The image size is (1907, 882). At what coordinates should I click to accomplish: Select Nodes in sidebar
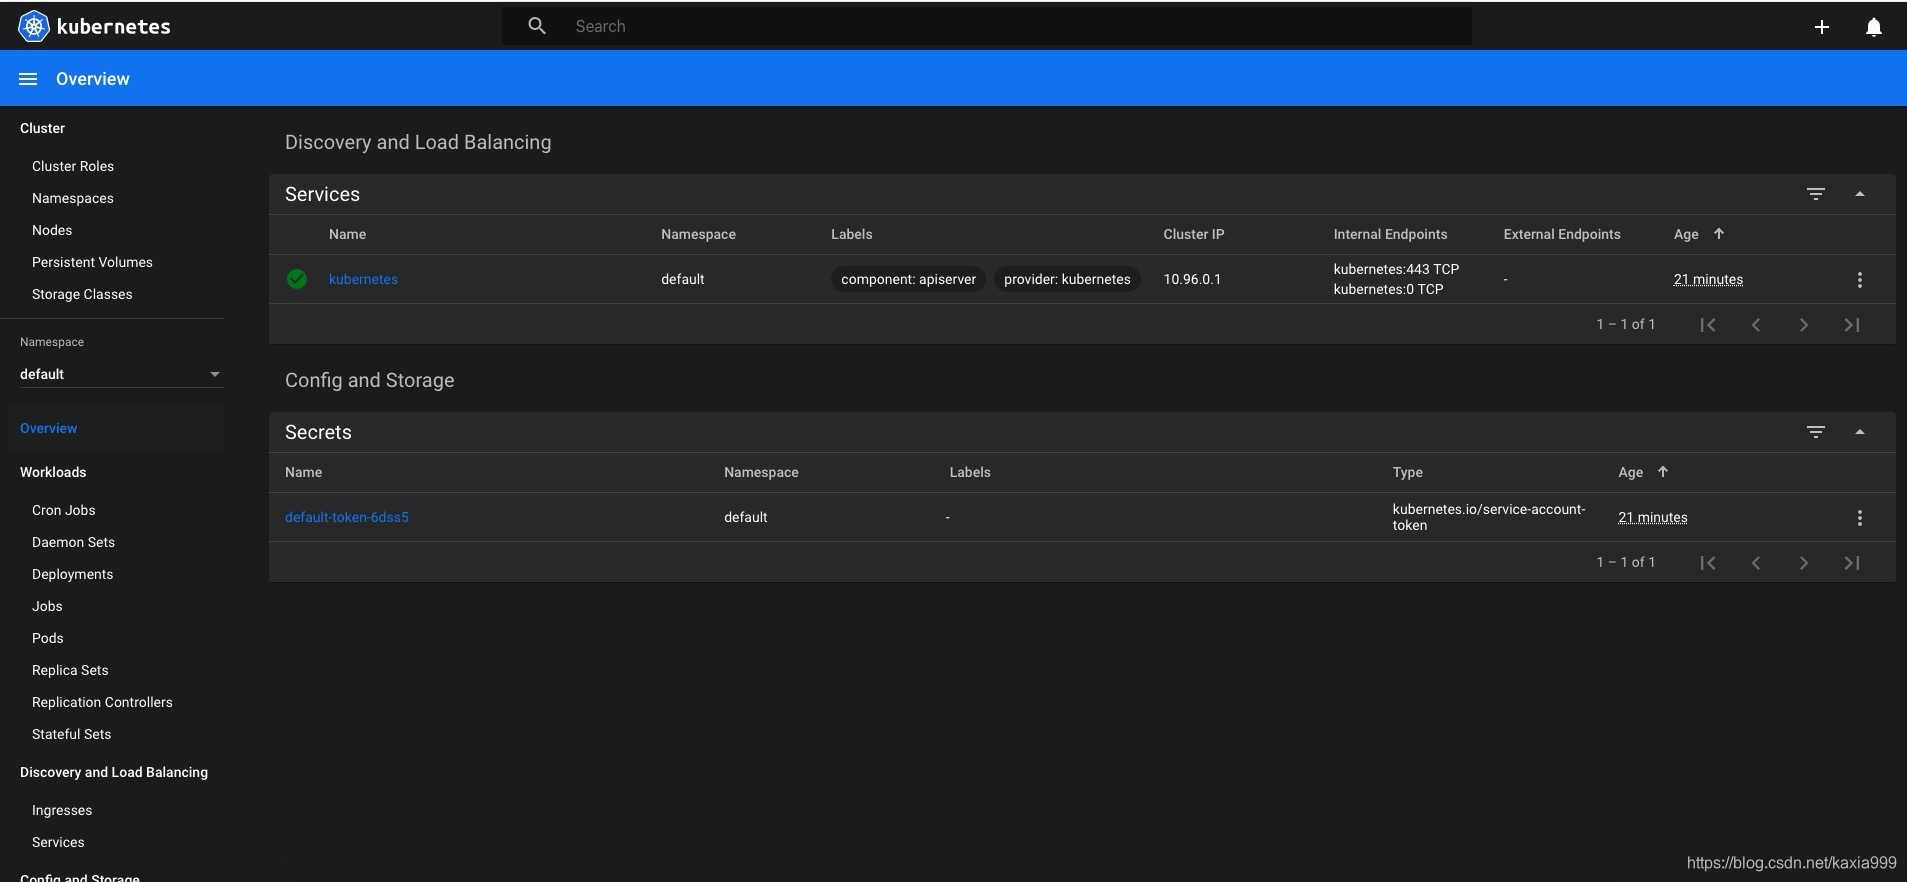tap(52, 230)
